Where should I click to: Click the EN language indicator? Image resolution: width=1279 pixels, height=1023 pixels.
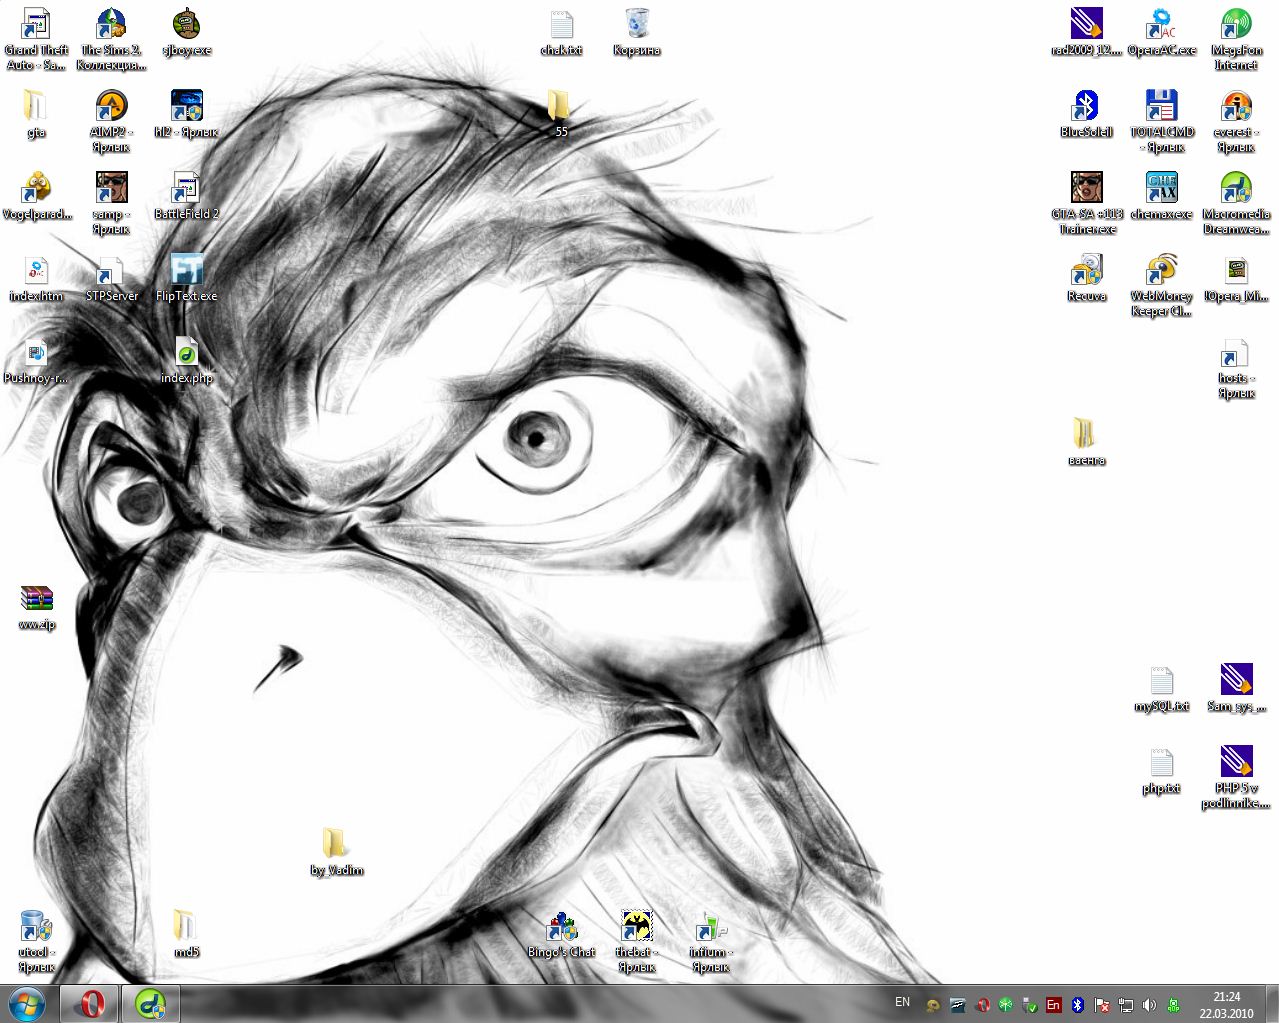[x=902, y=1002]
